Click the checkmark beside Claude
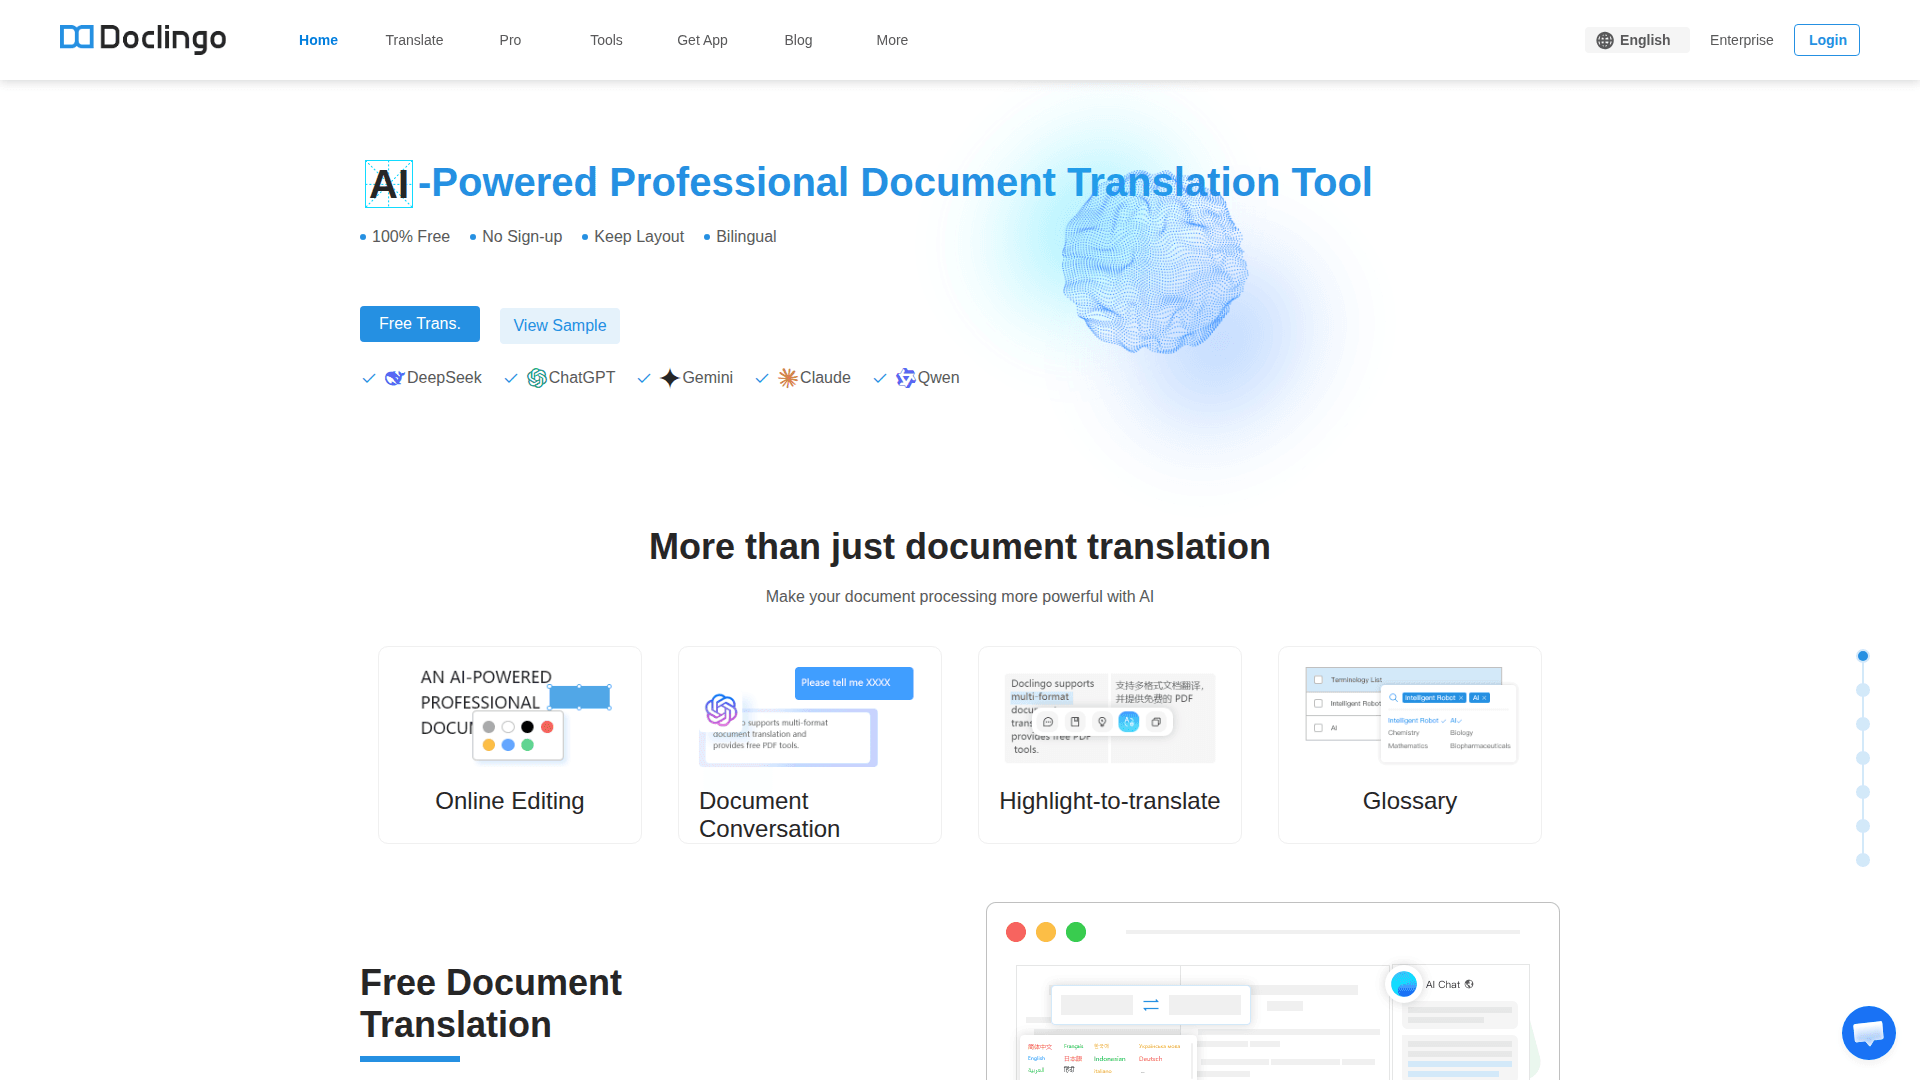 [762, 378]
